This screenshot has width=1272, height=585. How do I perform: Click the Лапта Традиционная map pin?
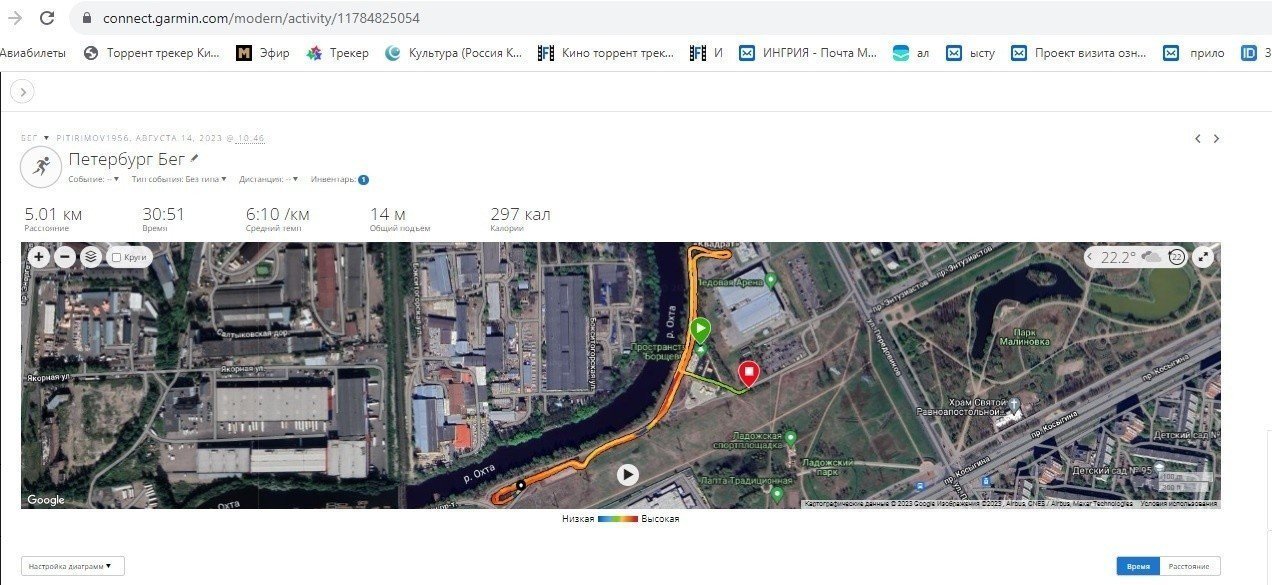(x=777, y=495)
